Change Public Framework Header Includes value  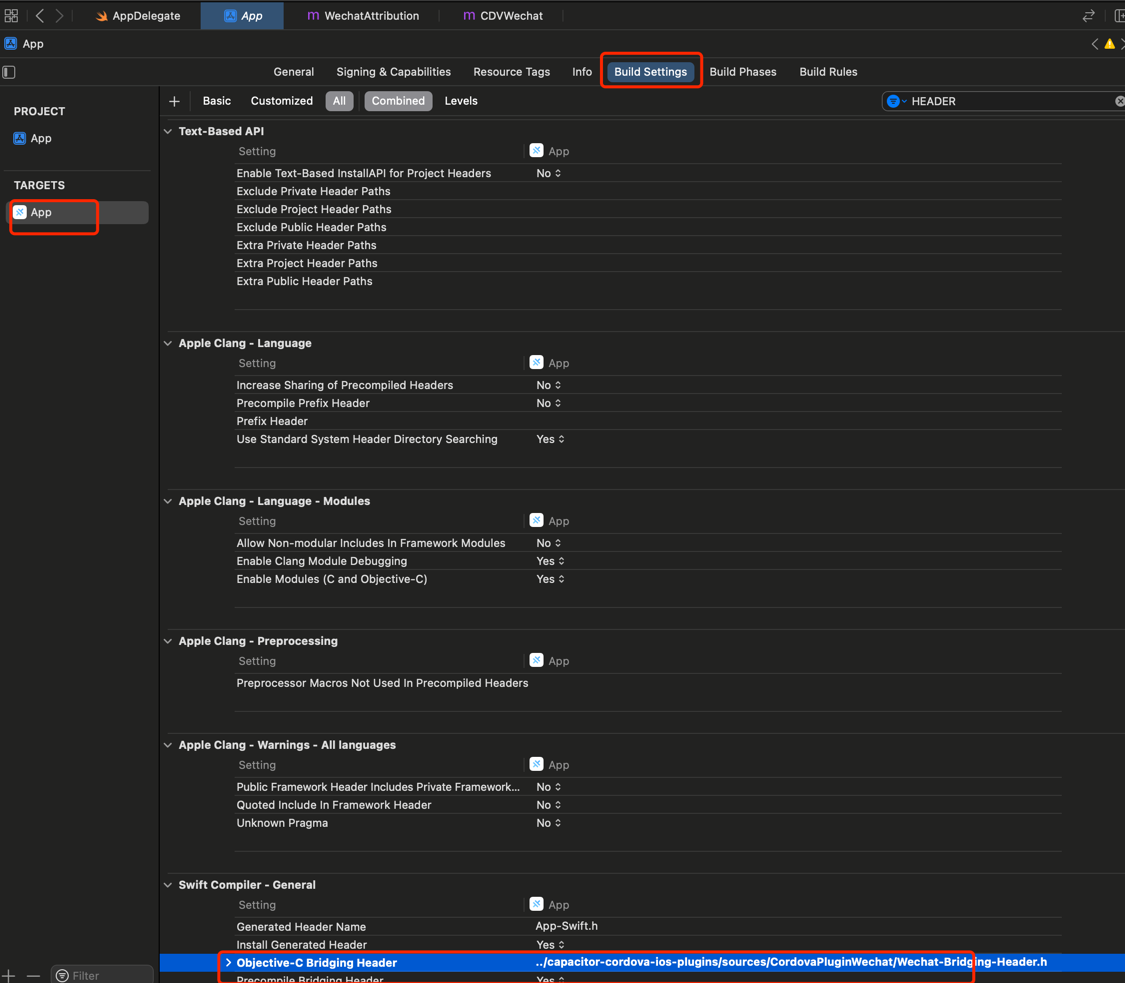549,787
